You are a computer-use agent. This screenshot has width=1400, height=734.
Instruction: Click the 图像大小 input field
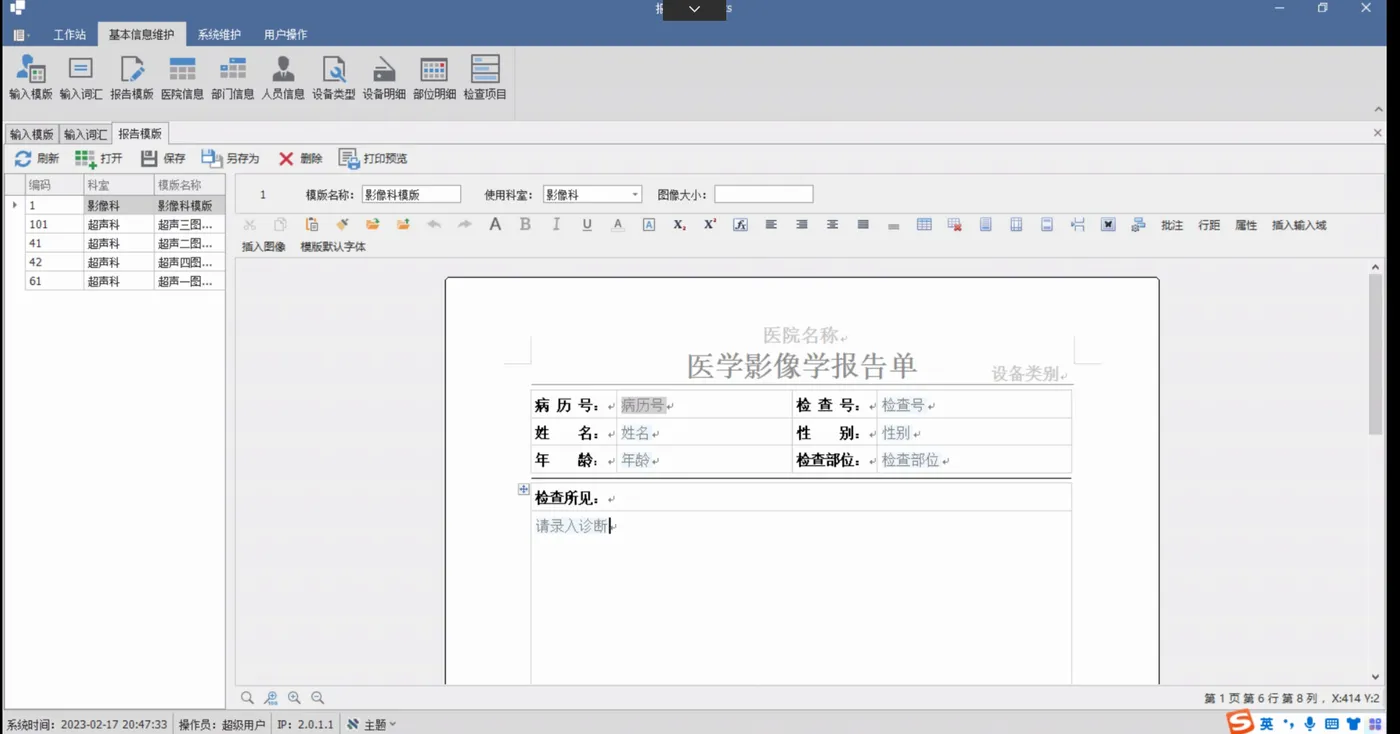(764, 195)
